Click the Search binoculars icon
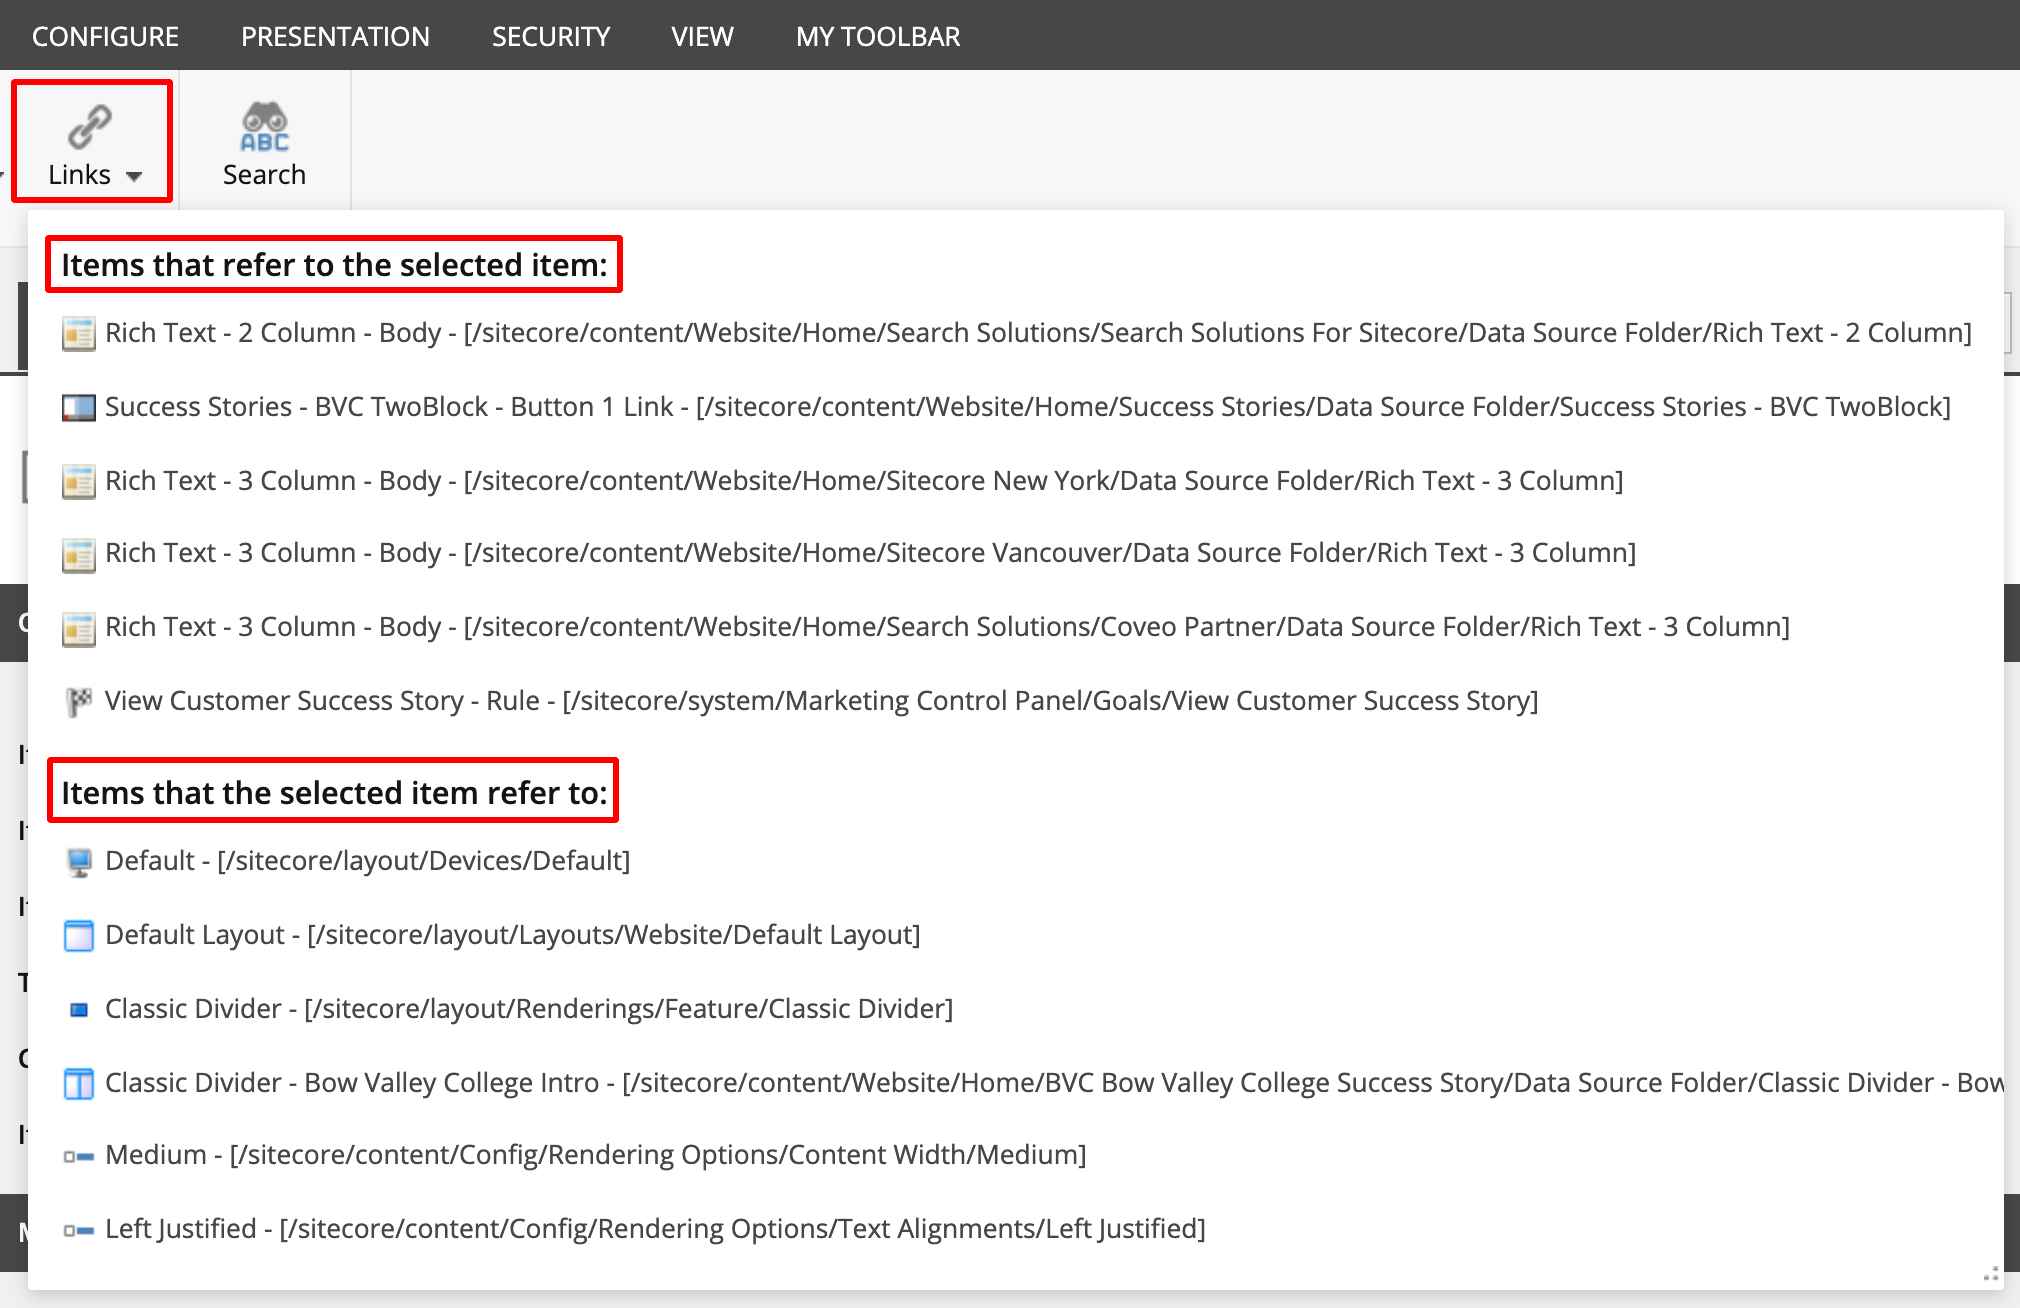 264,127
